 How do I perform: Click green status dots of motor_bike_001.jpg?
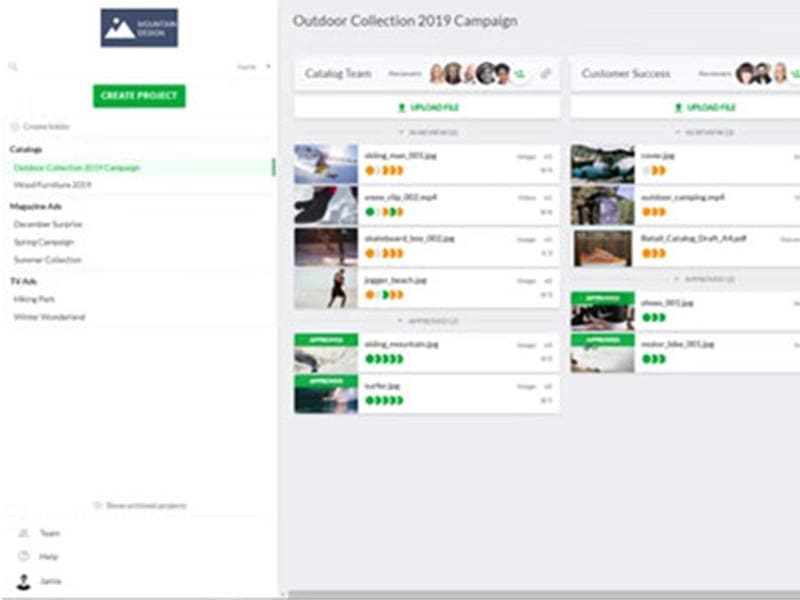point(654,359)
